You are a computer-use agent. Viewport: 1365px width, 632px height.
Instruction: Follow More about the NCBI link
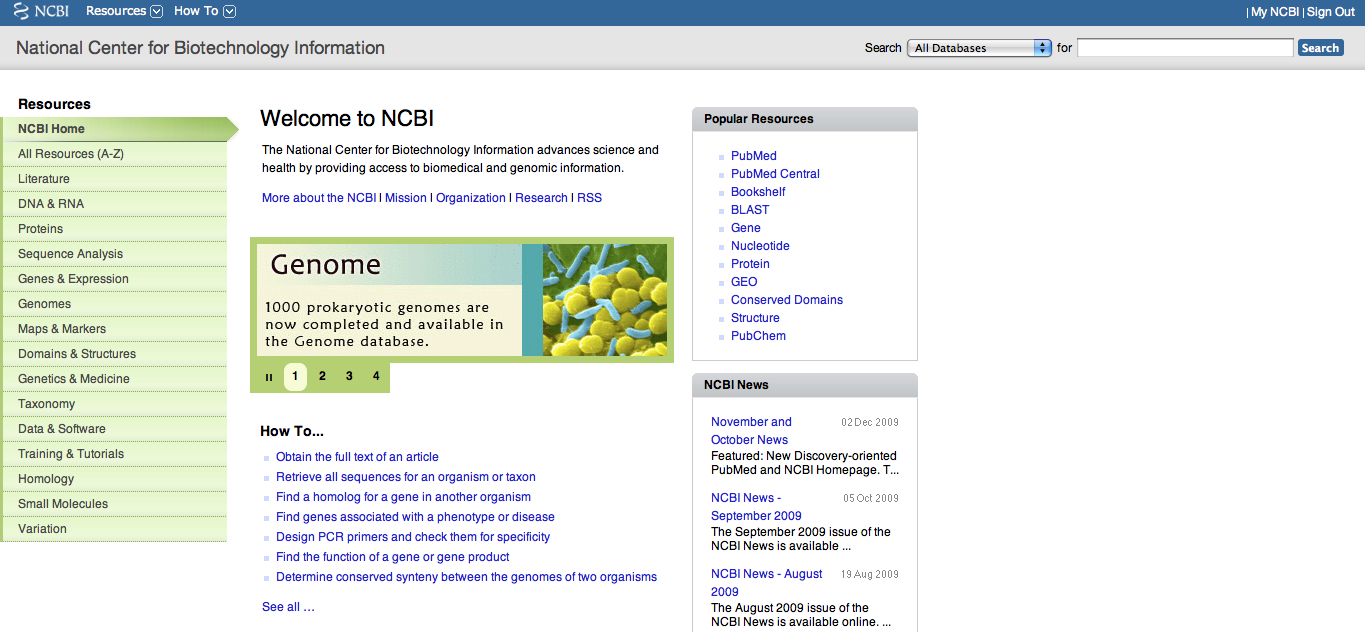(319, 198)
